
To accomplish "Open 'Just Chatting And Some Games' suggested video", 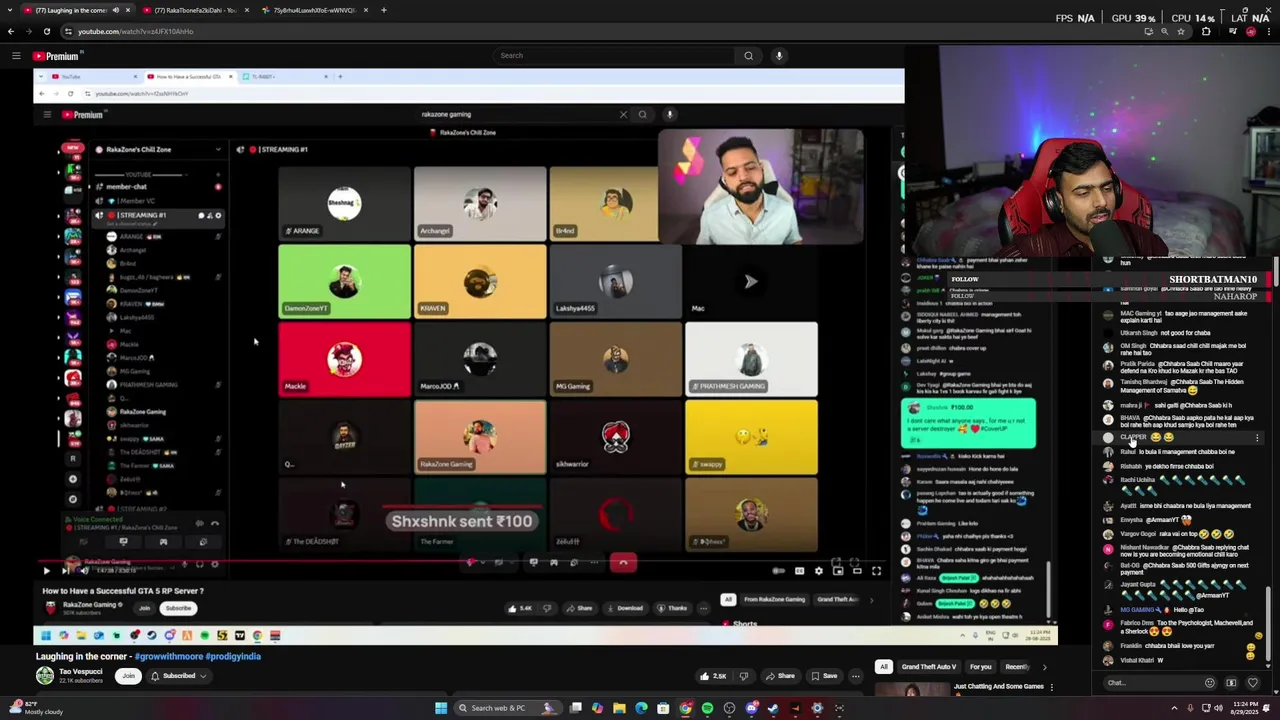I will tap(998, 687).
